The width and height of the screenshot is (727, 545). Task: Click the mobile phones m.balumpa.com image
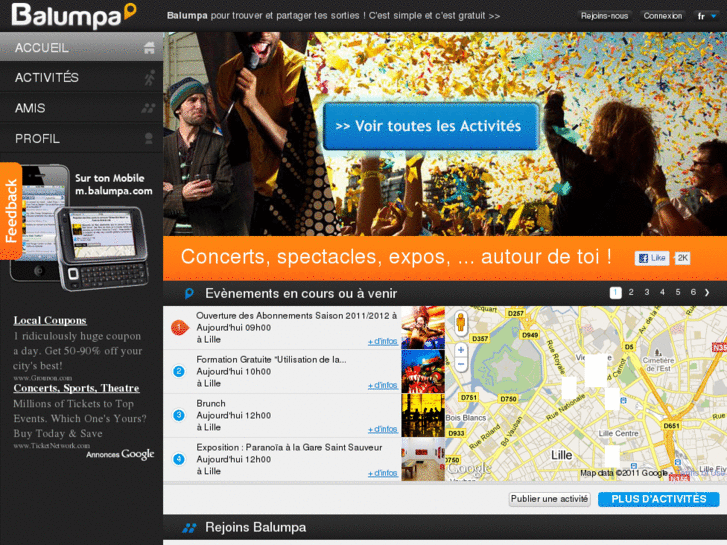81,227
